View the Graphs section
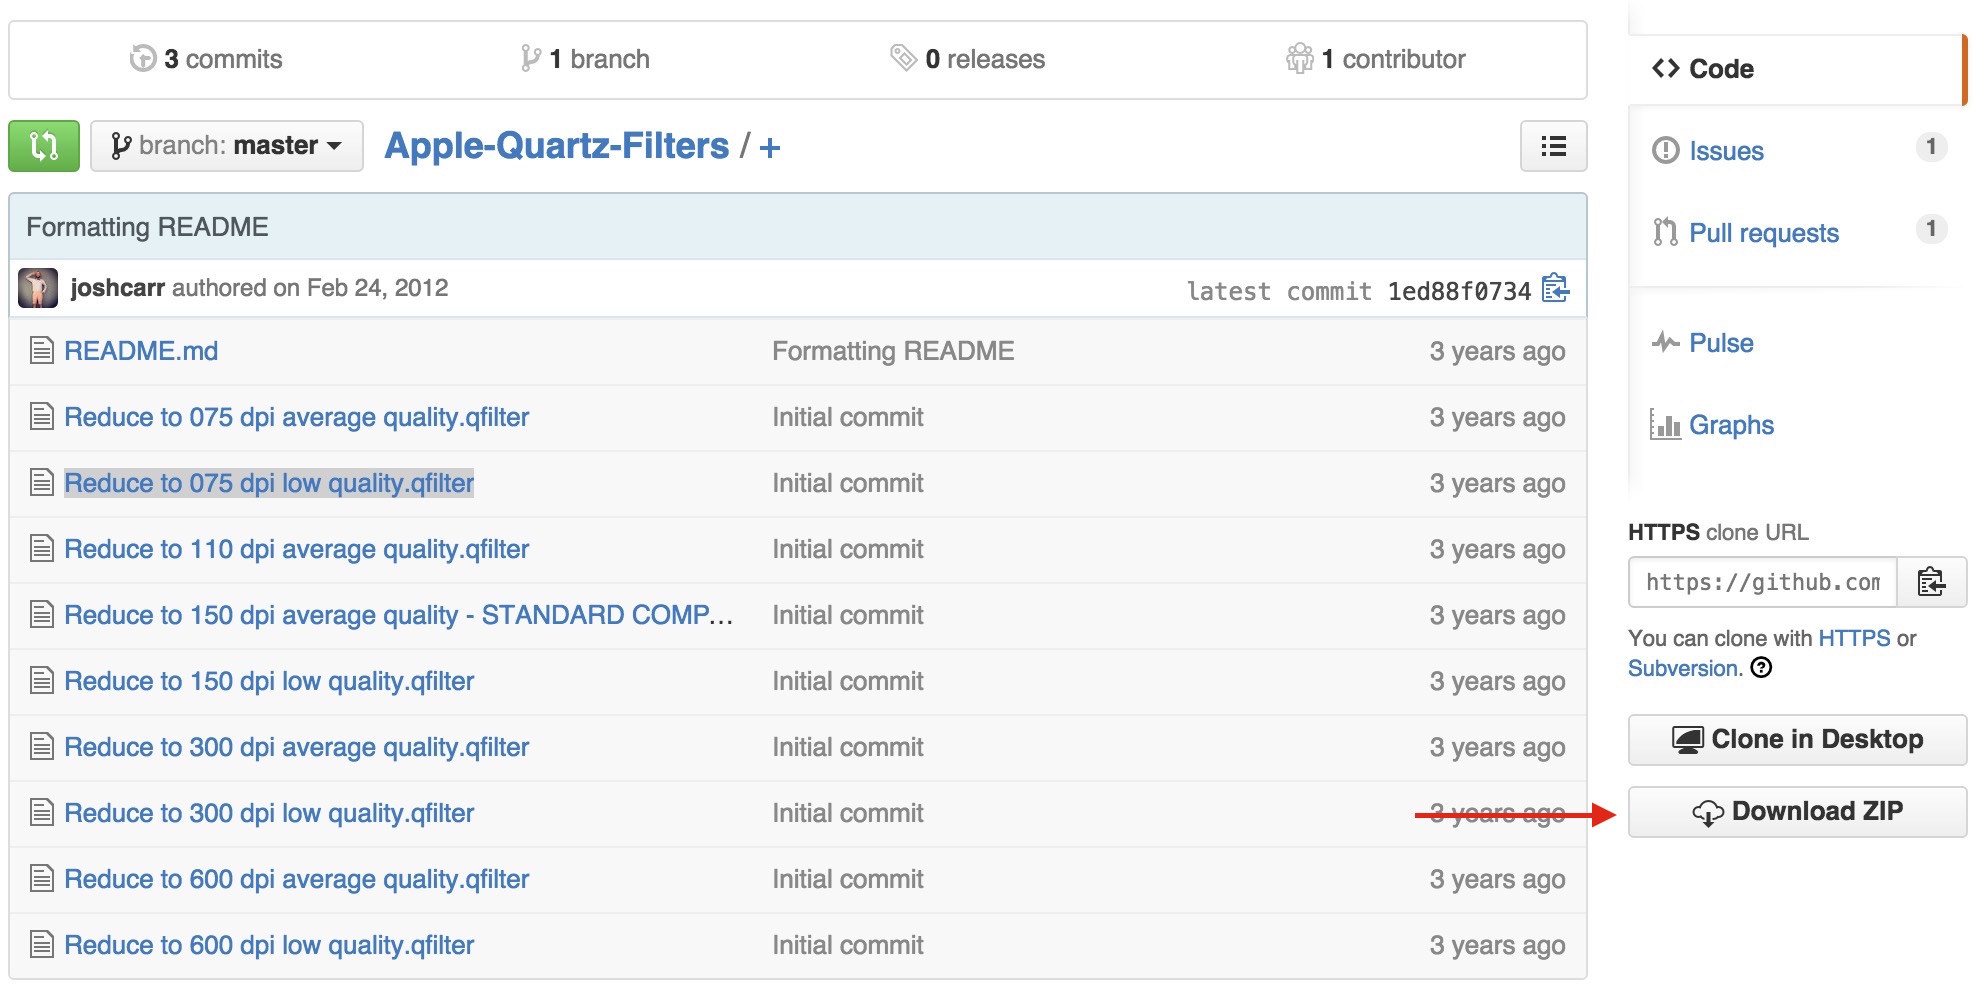 point(1730,425)
